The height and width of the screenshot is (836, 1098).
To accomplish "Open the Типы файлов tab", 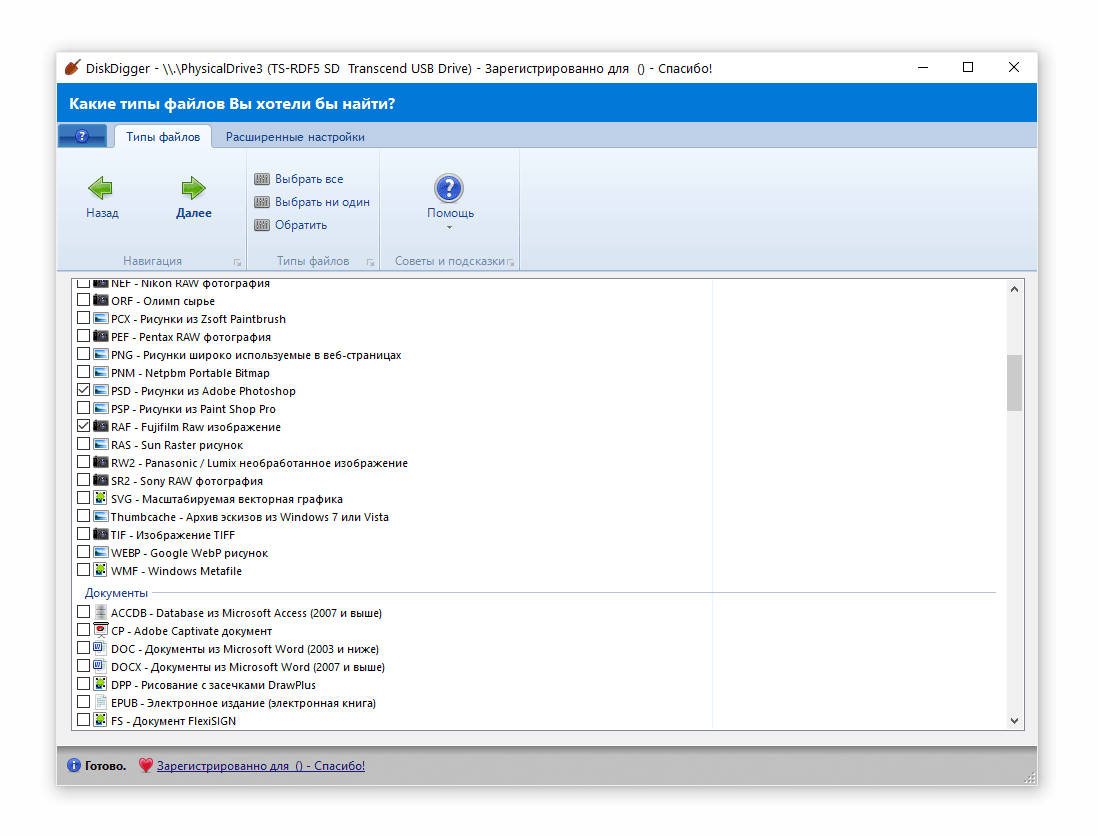I will tap(163, 137).
